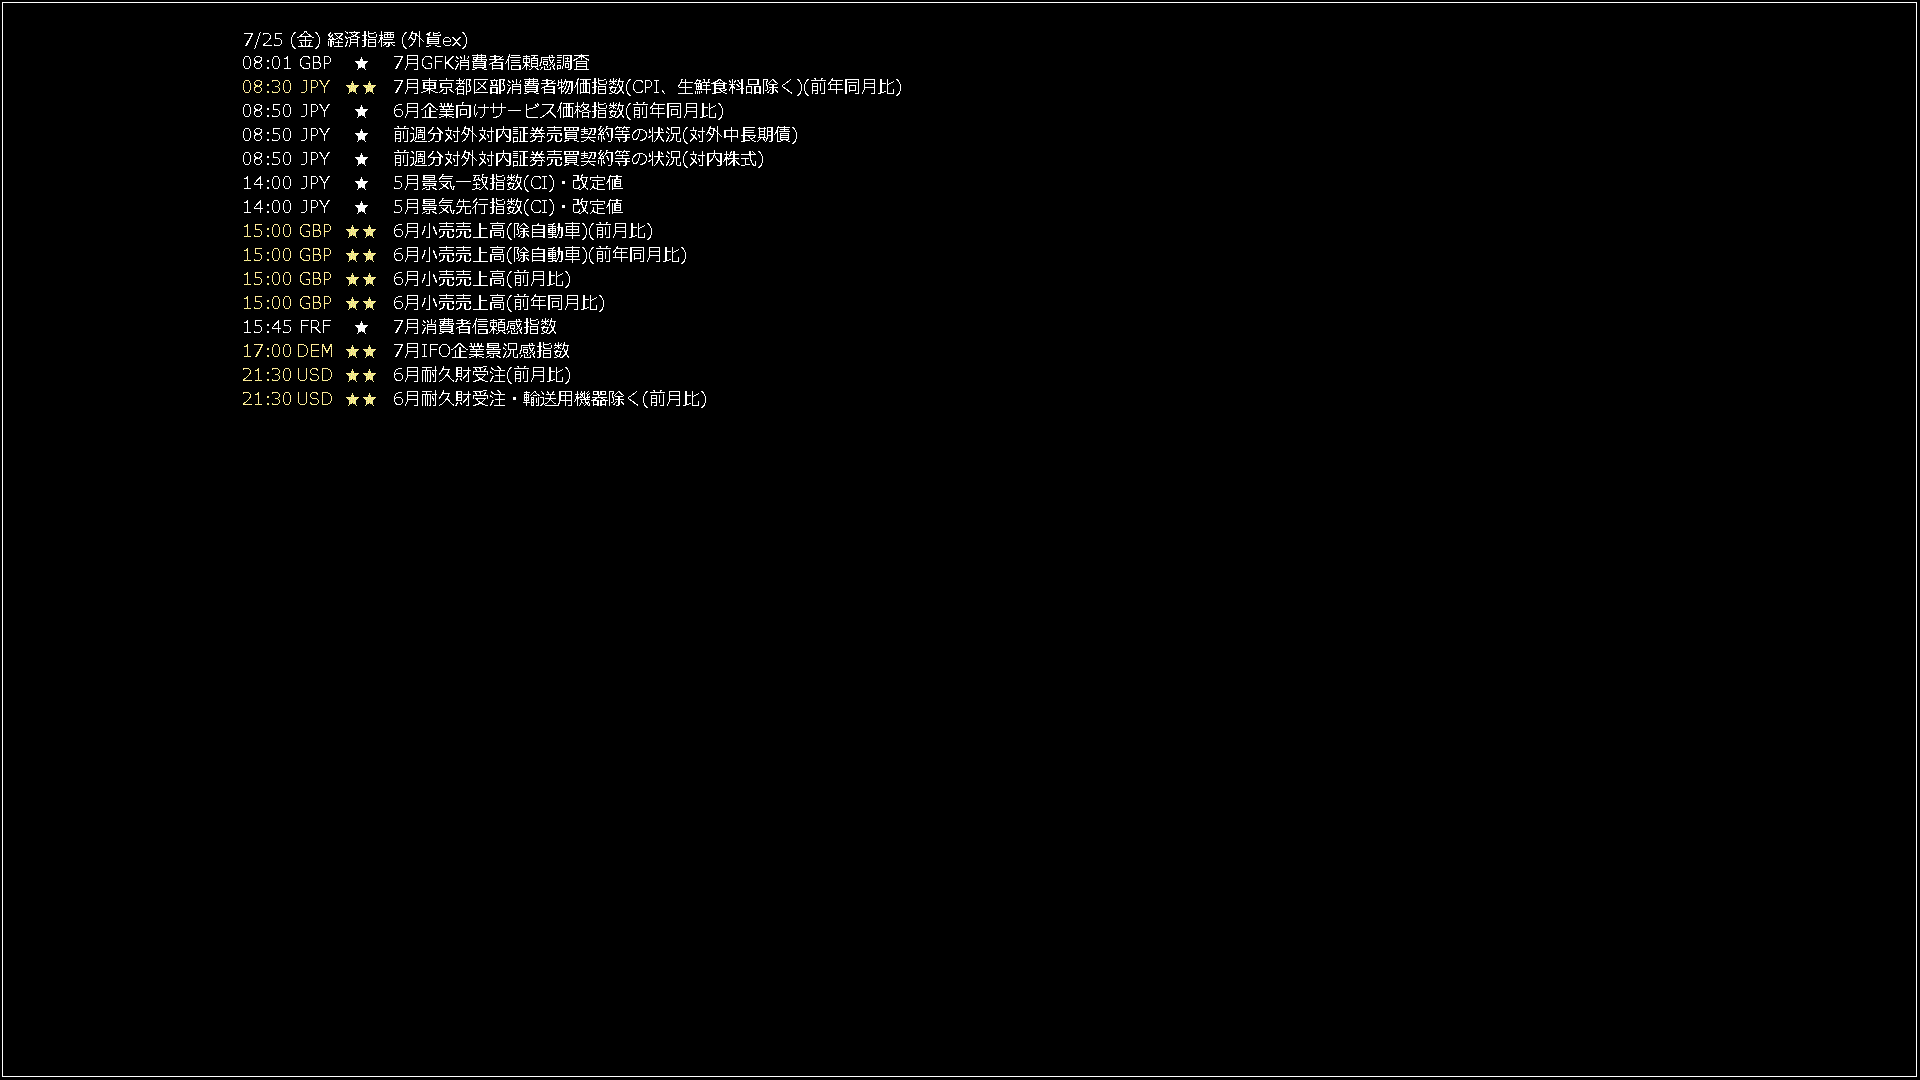Image resolution: width=1920 pixels, height=1080 pixels.
Task: Click the double stars on the 08:30 JPY row
Action: click(361, 87)
